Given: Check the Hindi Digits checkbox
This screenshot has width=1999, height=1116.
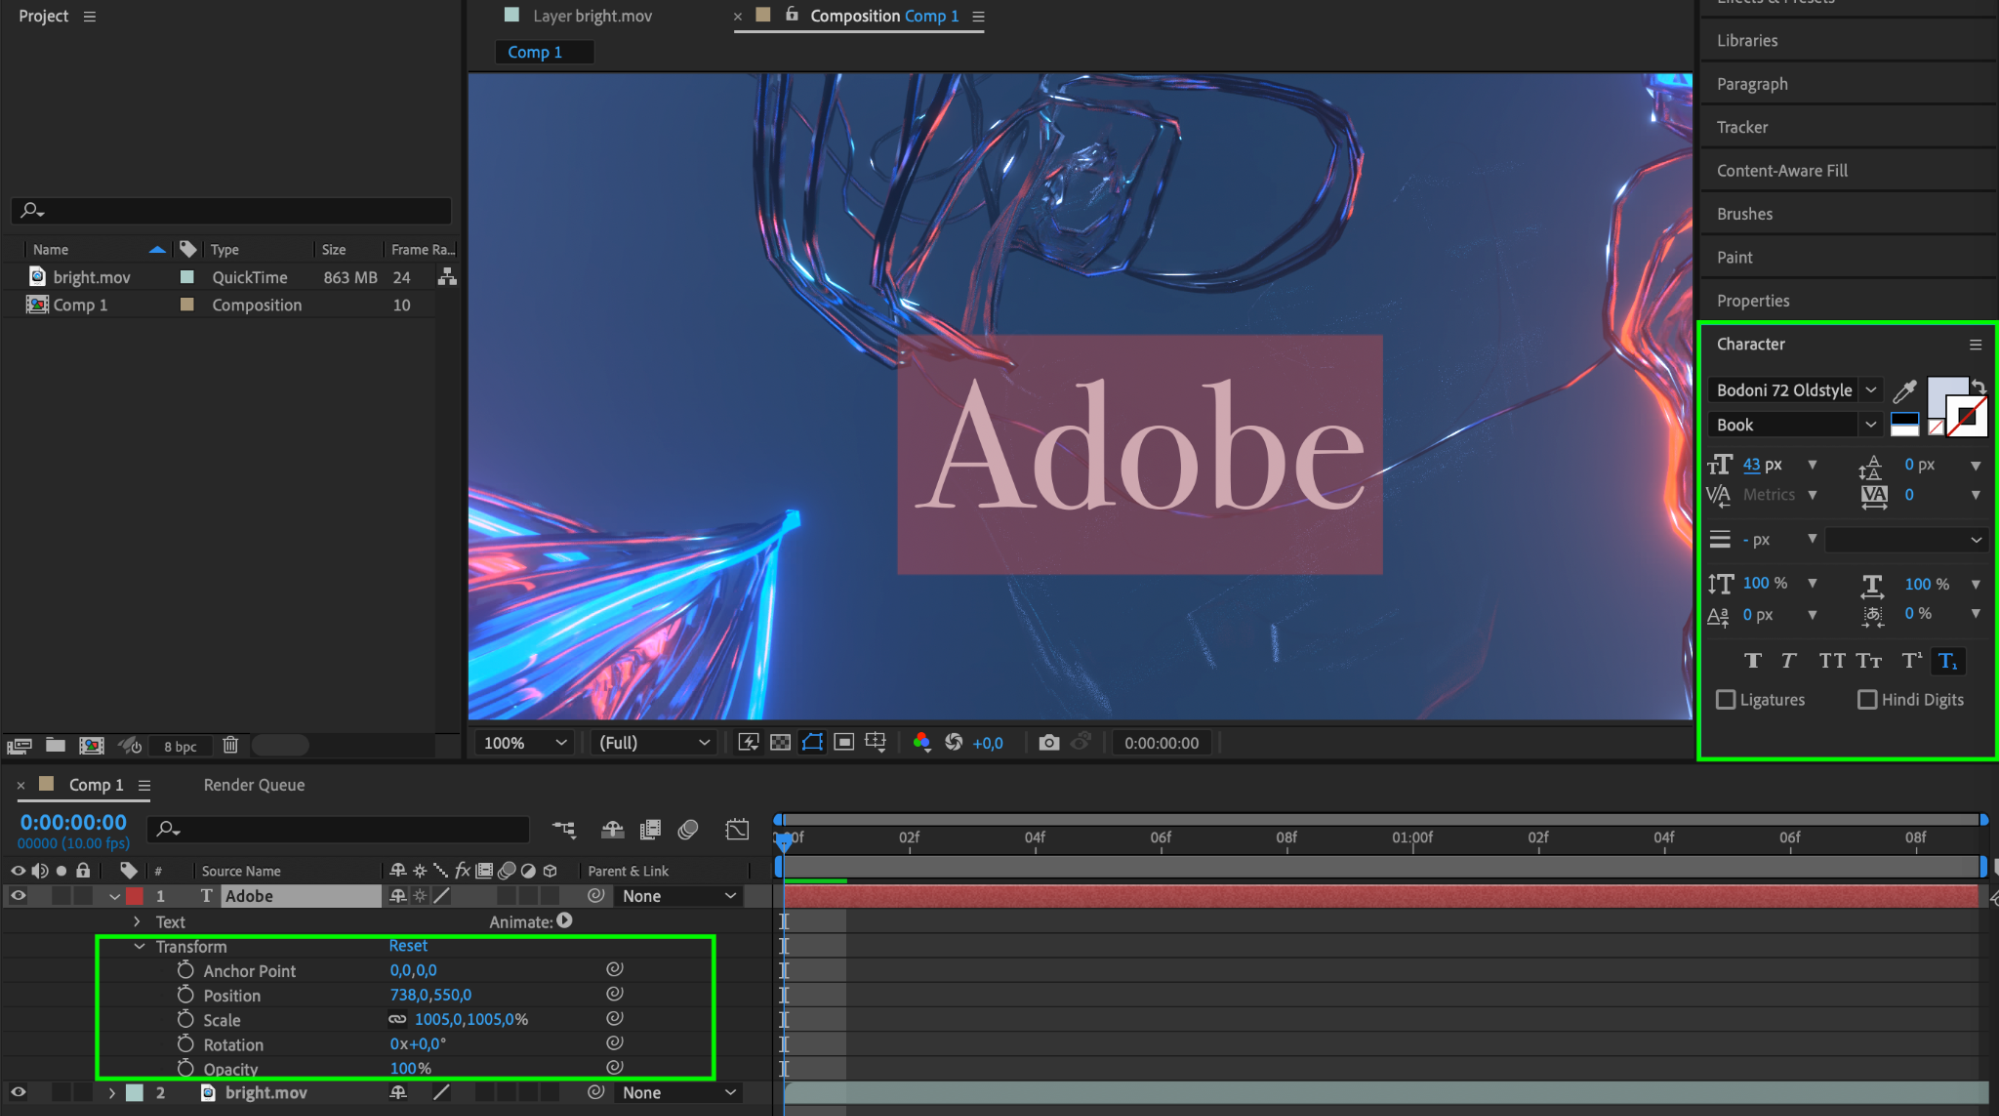Looking at the screenshot, I should coord(1867,699).
